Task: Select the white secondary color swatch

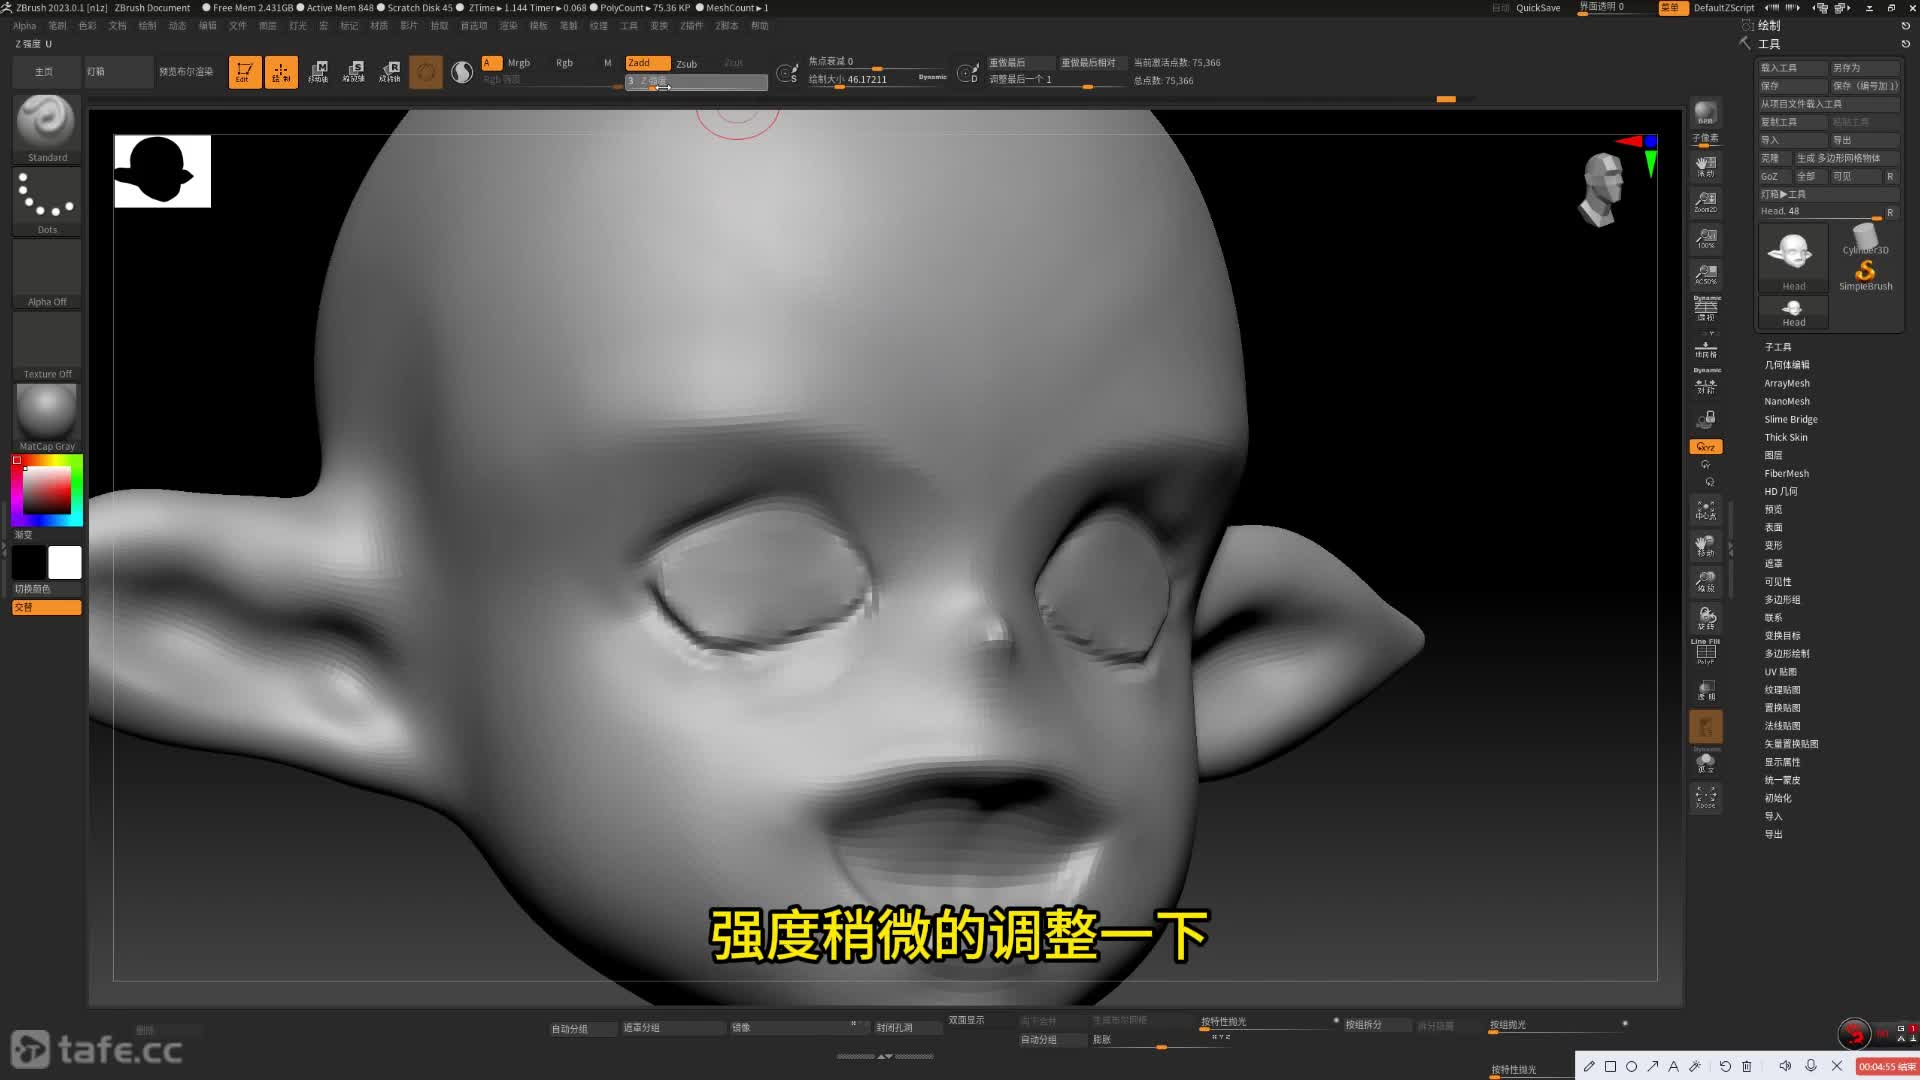Action: (65, 563)
